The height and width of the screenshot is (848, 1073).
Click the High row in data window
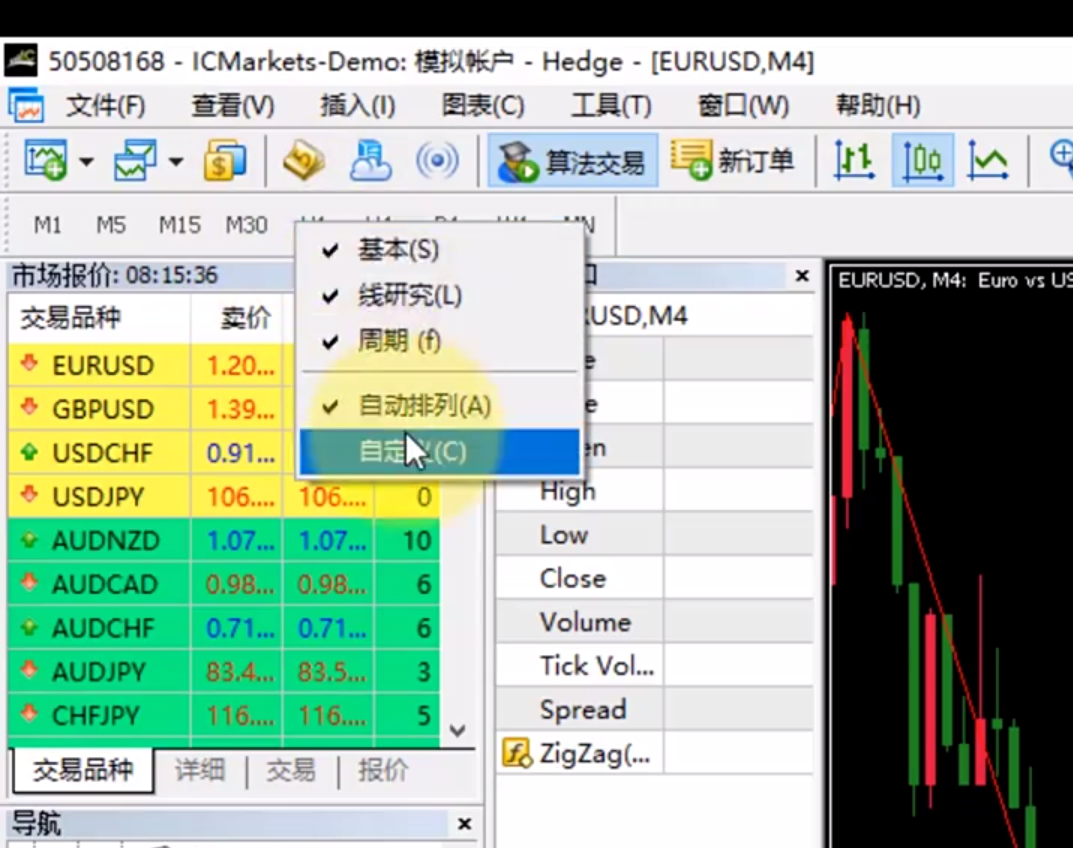click(x=655, y=491)
